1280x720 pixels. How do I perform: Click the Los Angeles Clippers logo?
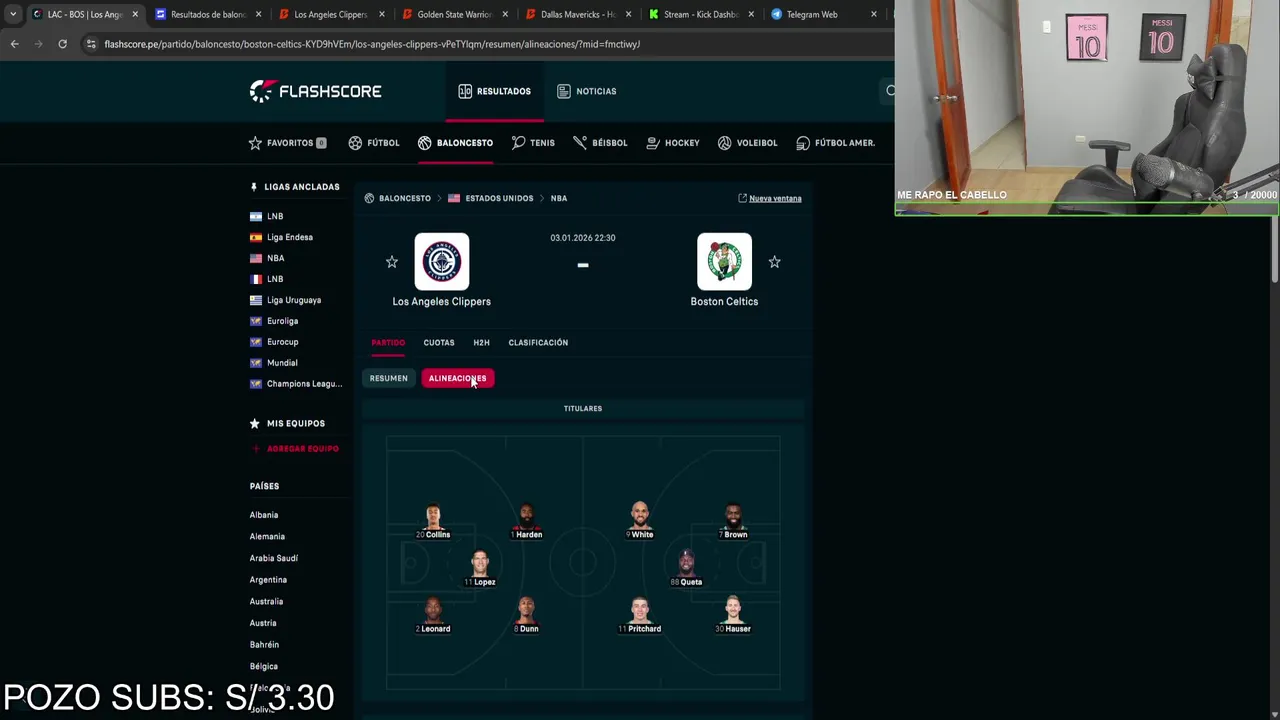(442, 261)
